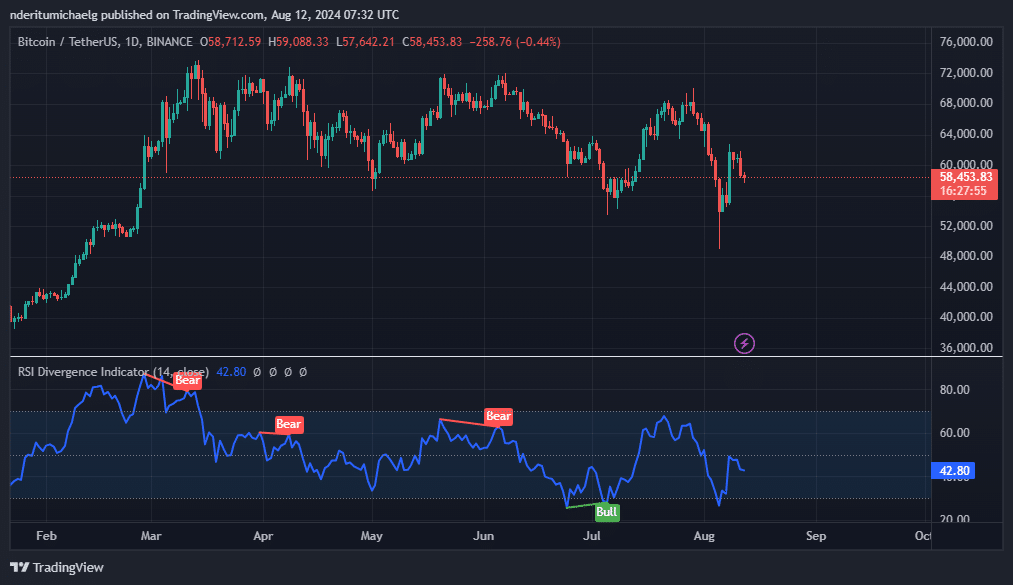Click the Bitcoin / TetherUS symbol title
Image resolution: width=1013 pixels, height=585 pixels.
(105, 42)
